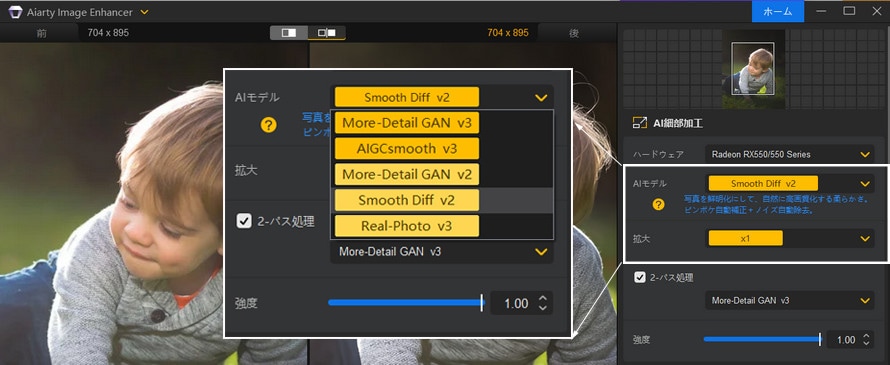Choose More-Detail GAN v3 at the top of the open list
This screenshot has height=365, width=890.
[x=407, y=123]
